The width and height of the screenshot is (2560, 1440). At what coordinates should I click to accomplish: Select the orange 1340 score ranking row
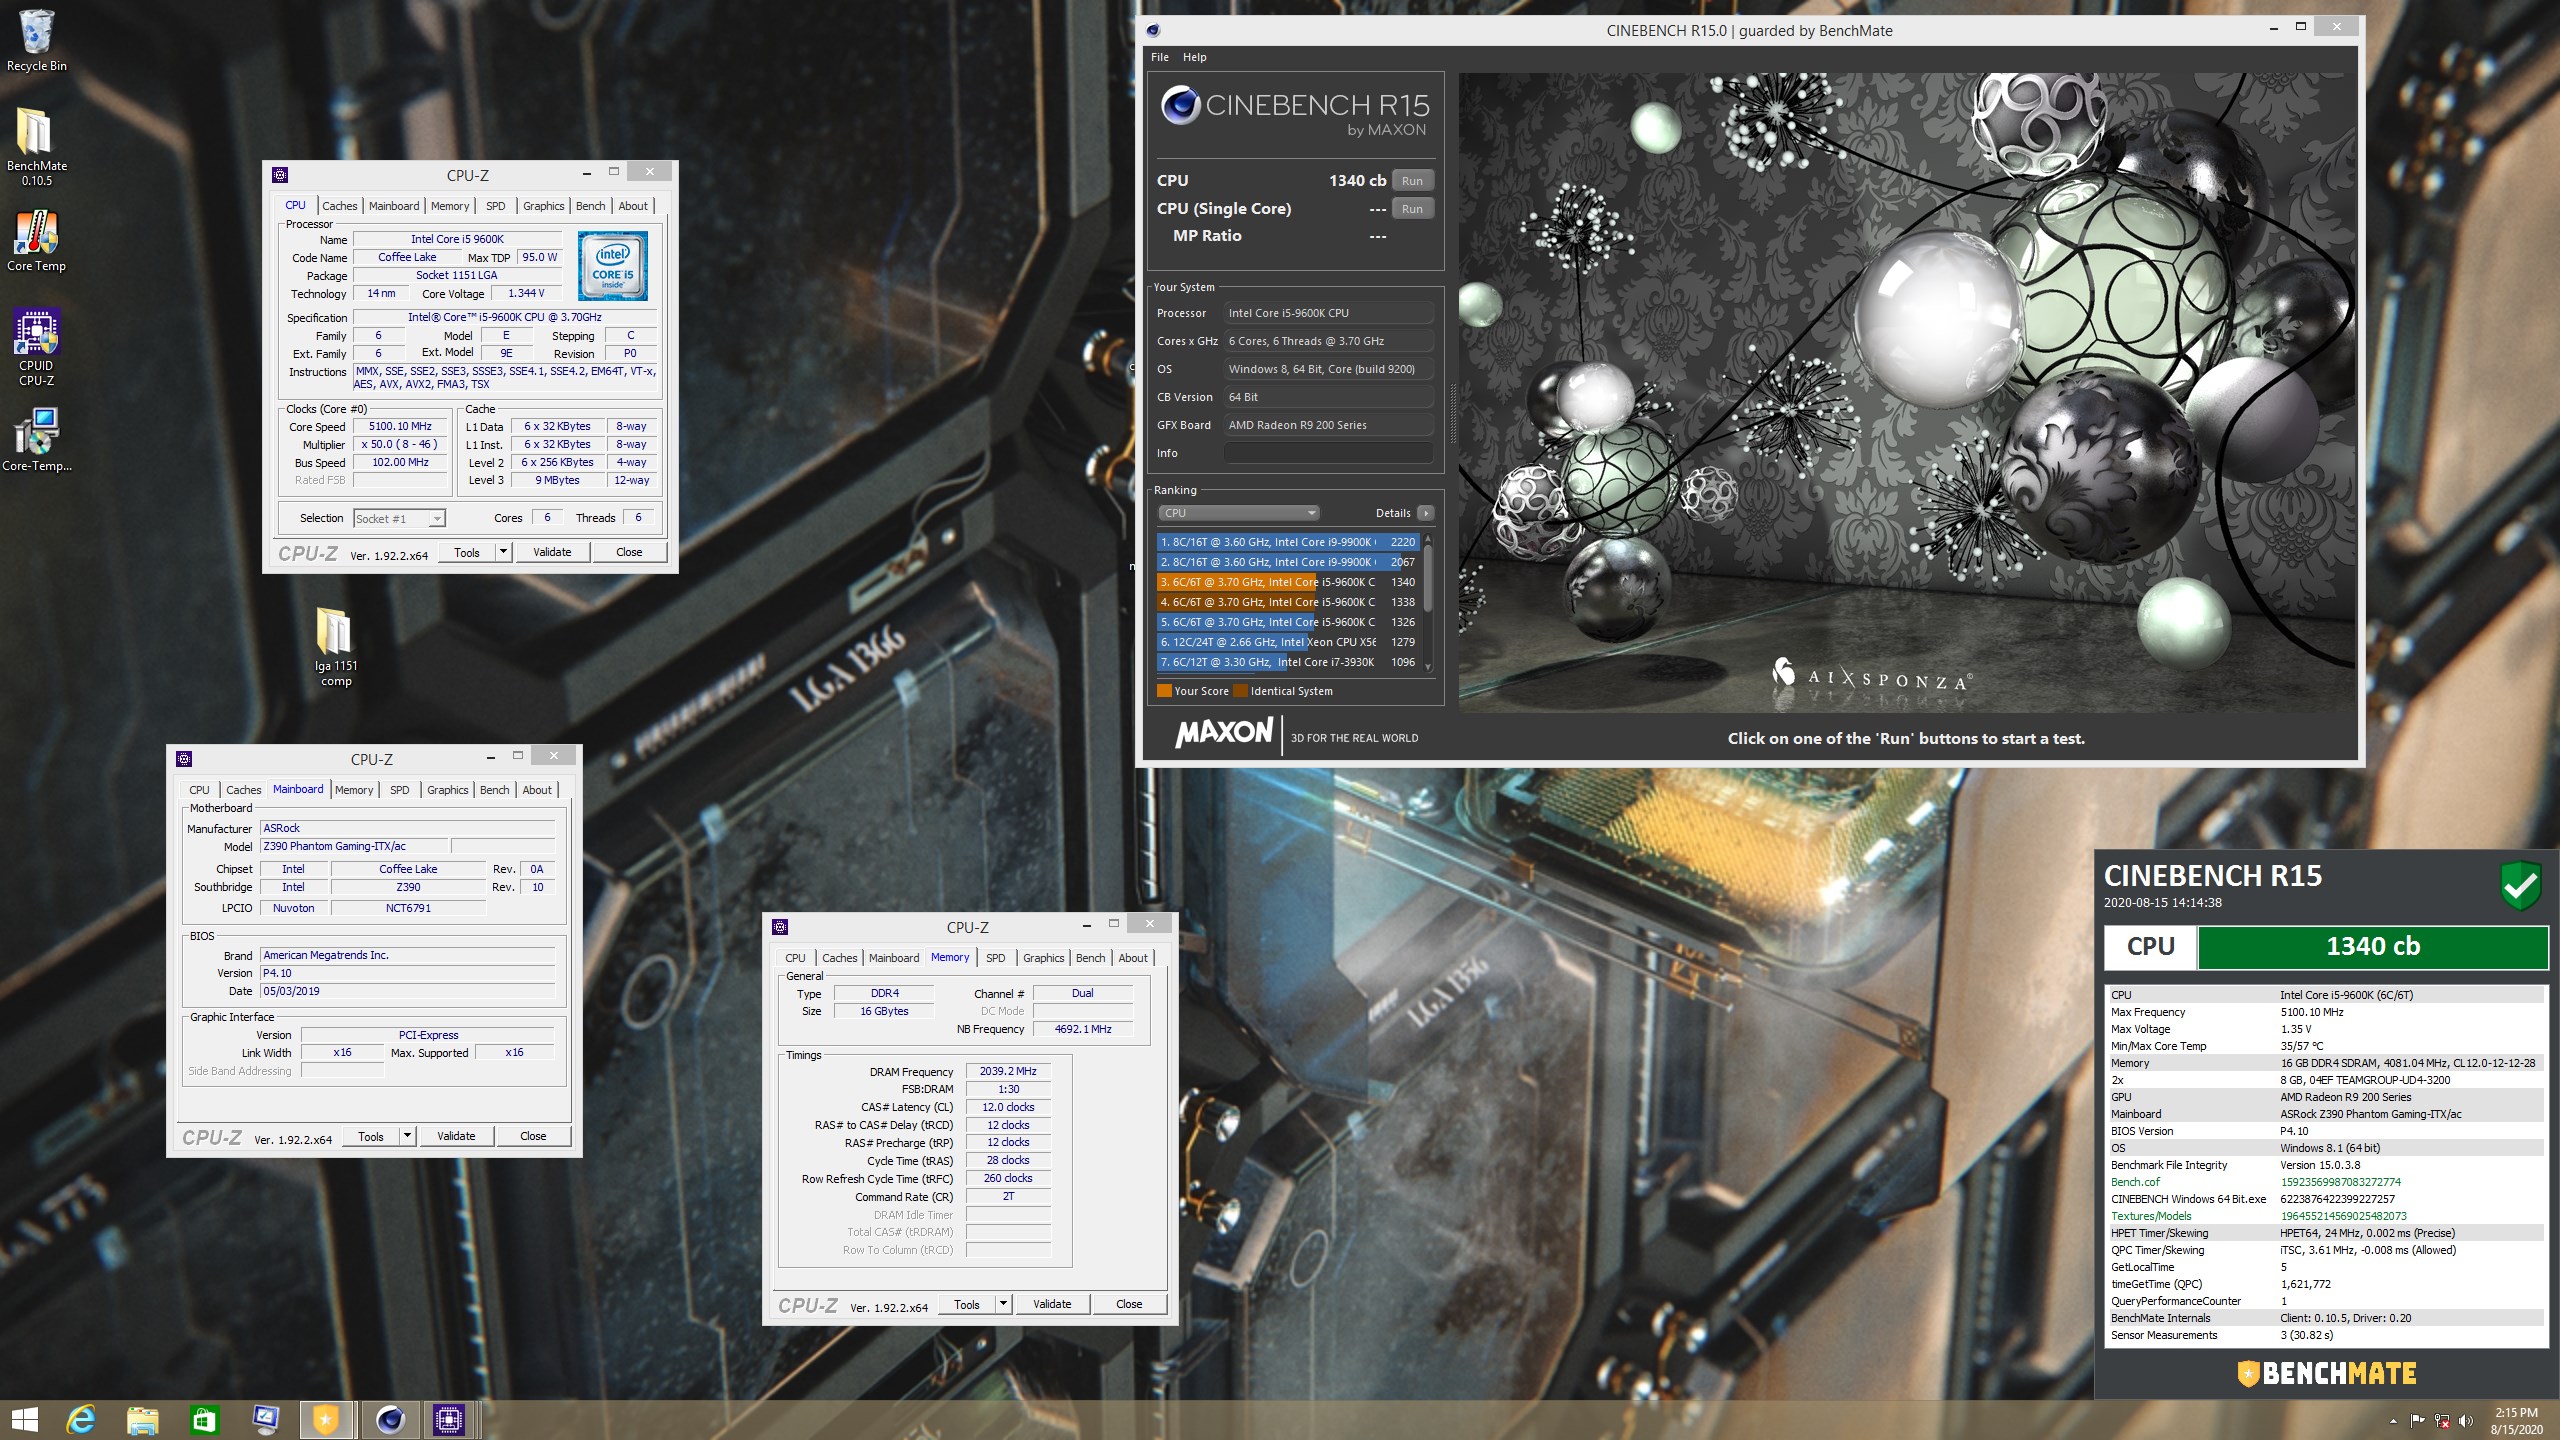click(x=1288, y=582)
